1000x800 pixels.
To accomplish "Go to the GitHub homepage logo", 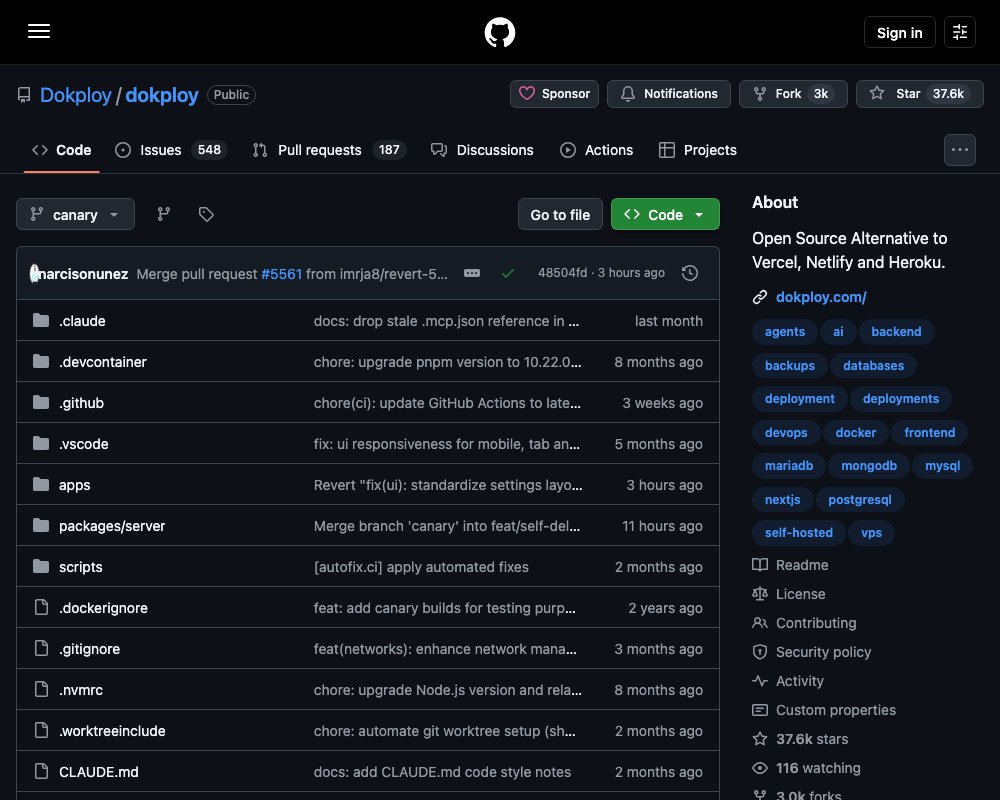I will coord(499,32).
